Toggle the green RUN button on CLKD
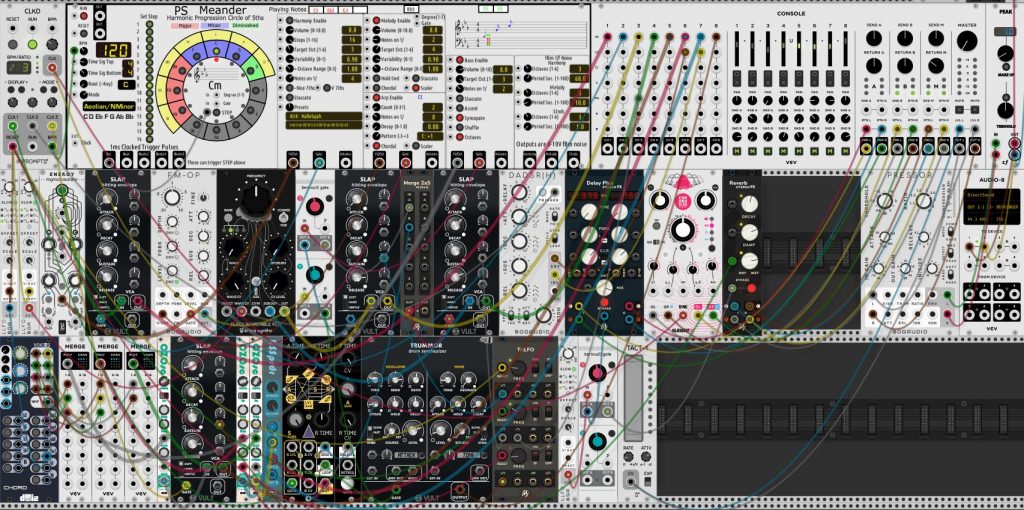The width and height of the screenshot is (1024, 510). coord(32,44)
